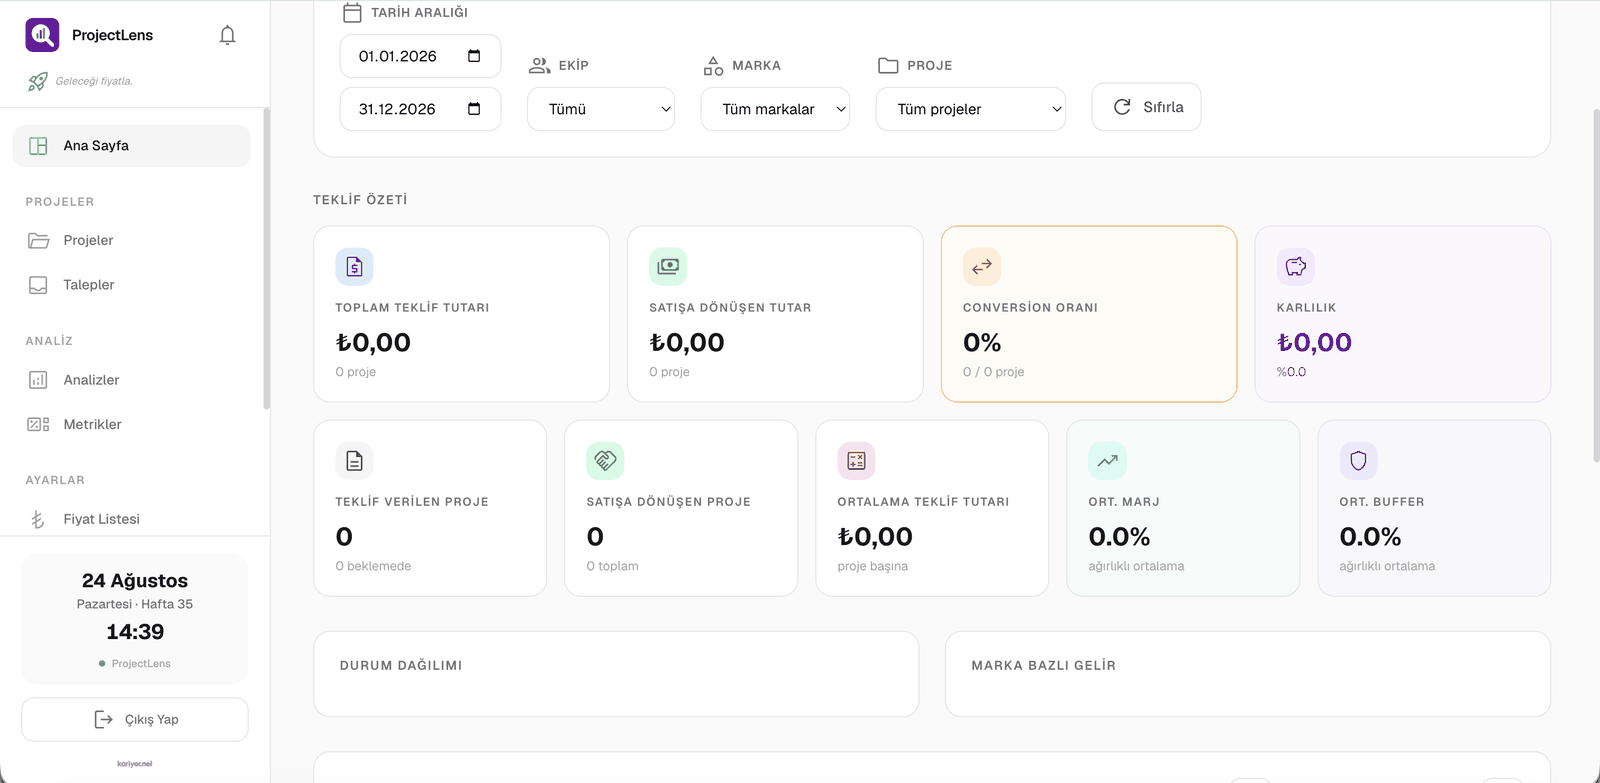Click the ProjectLens logo icon
1600x783 pixels.
tap(42, 35)
